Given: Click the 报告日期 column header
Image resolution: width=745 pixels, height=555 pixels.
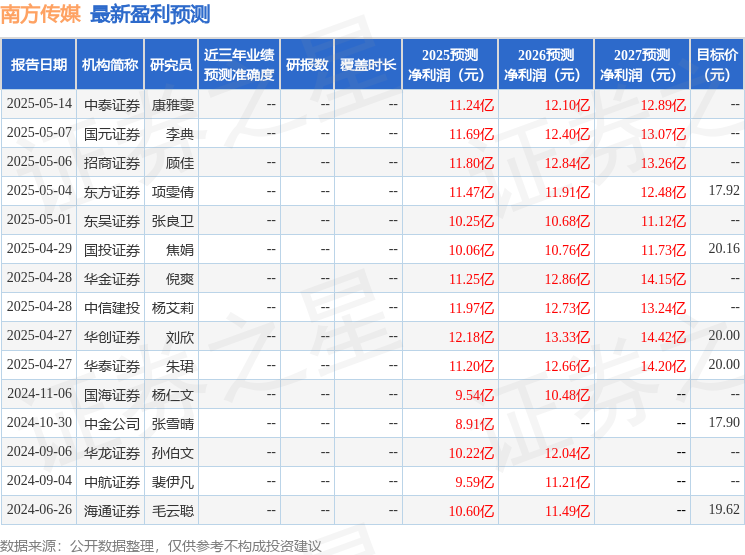Looking at the screenshot, I should pos(38,65).
